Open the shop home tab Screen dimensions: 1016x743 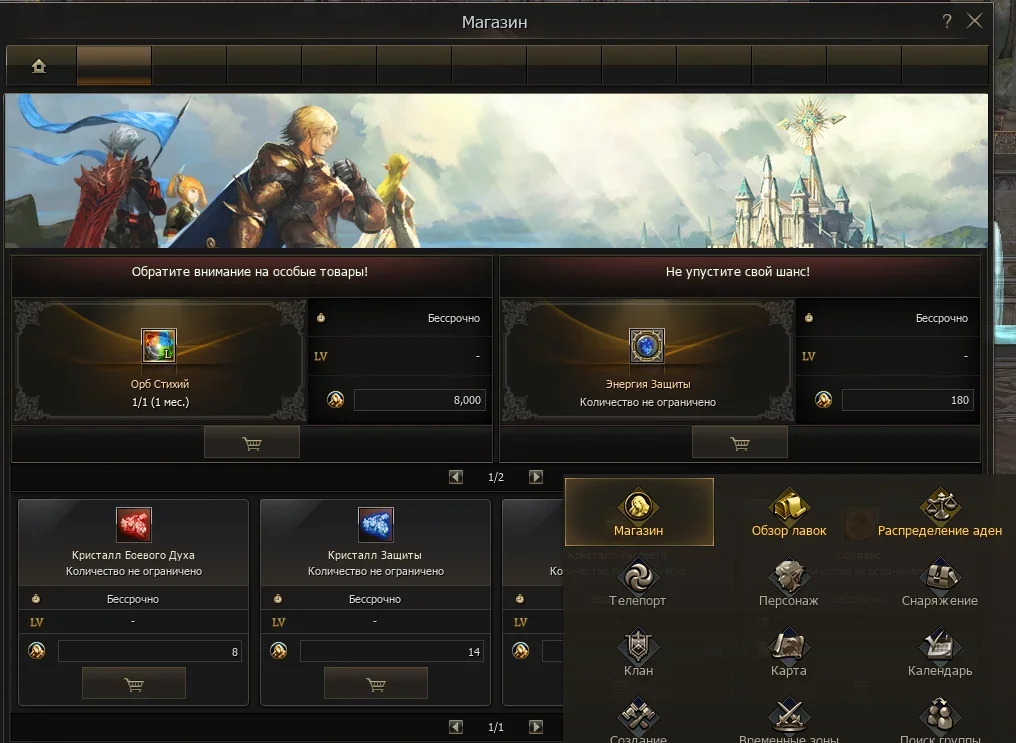39,65
